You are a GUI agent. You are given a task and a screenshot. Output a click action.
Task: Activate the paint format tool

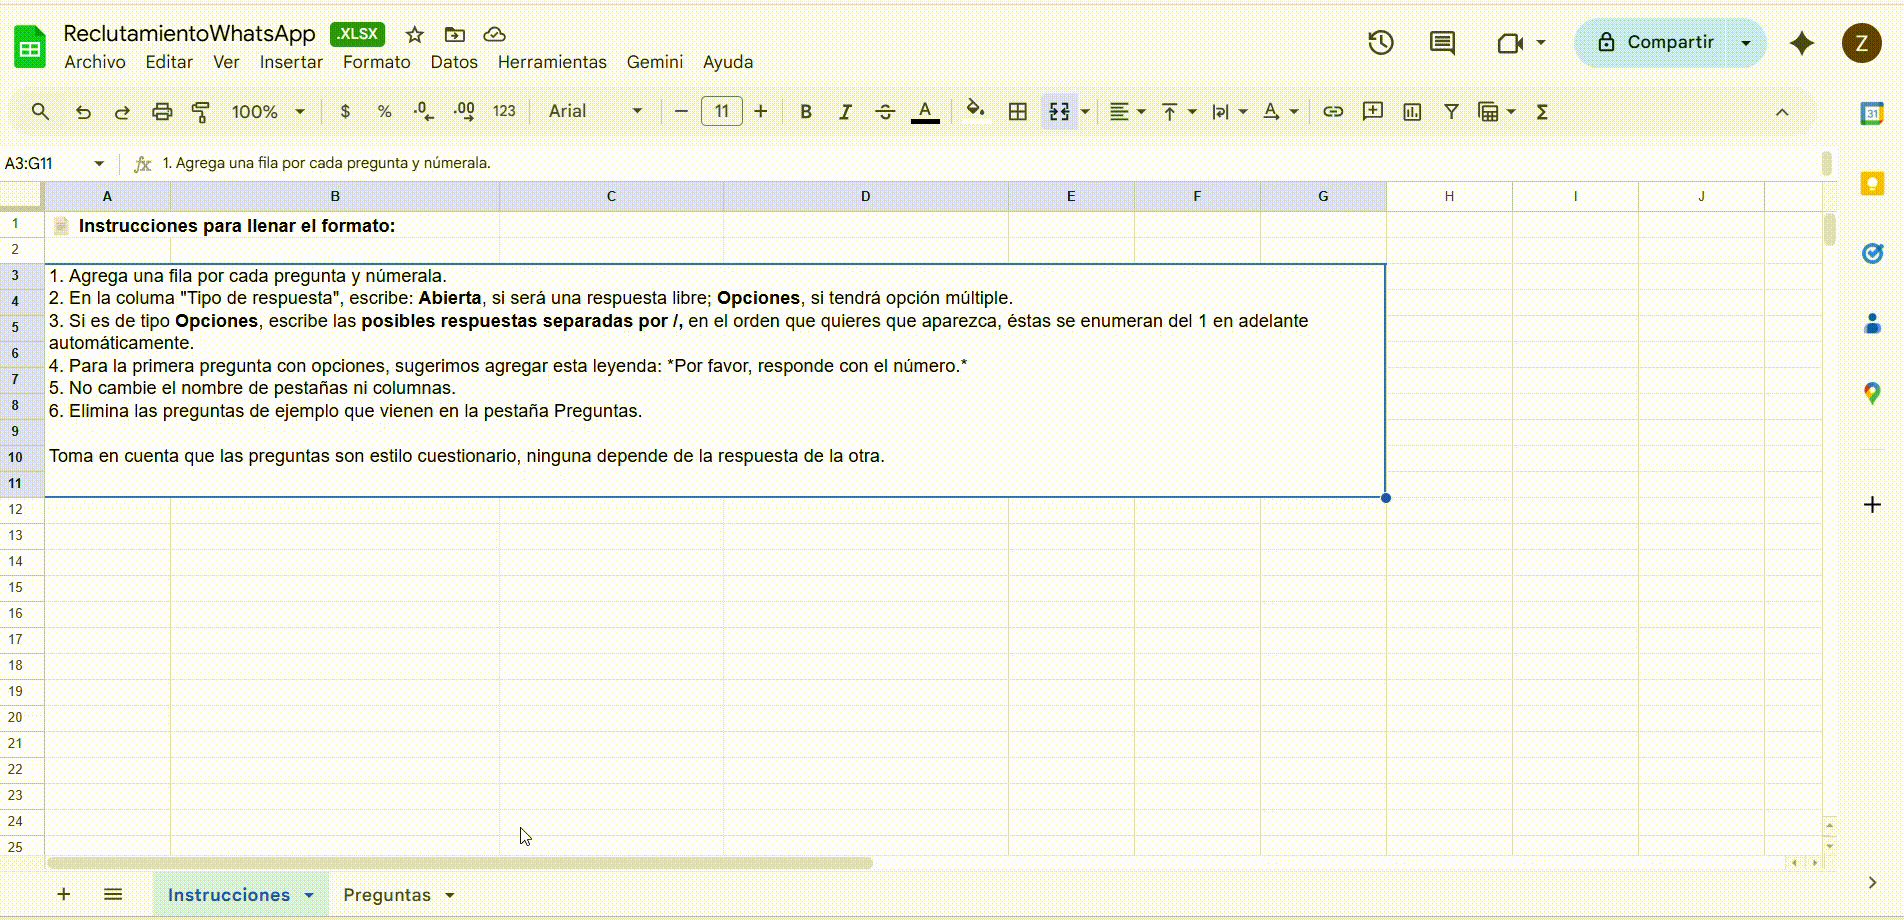click(201, 112)
